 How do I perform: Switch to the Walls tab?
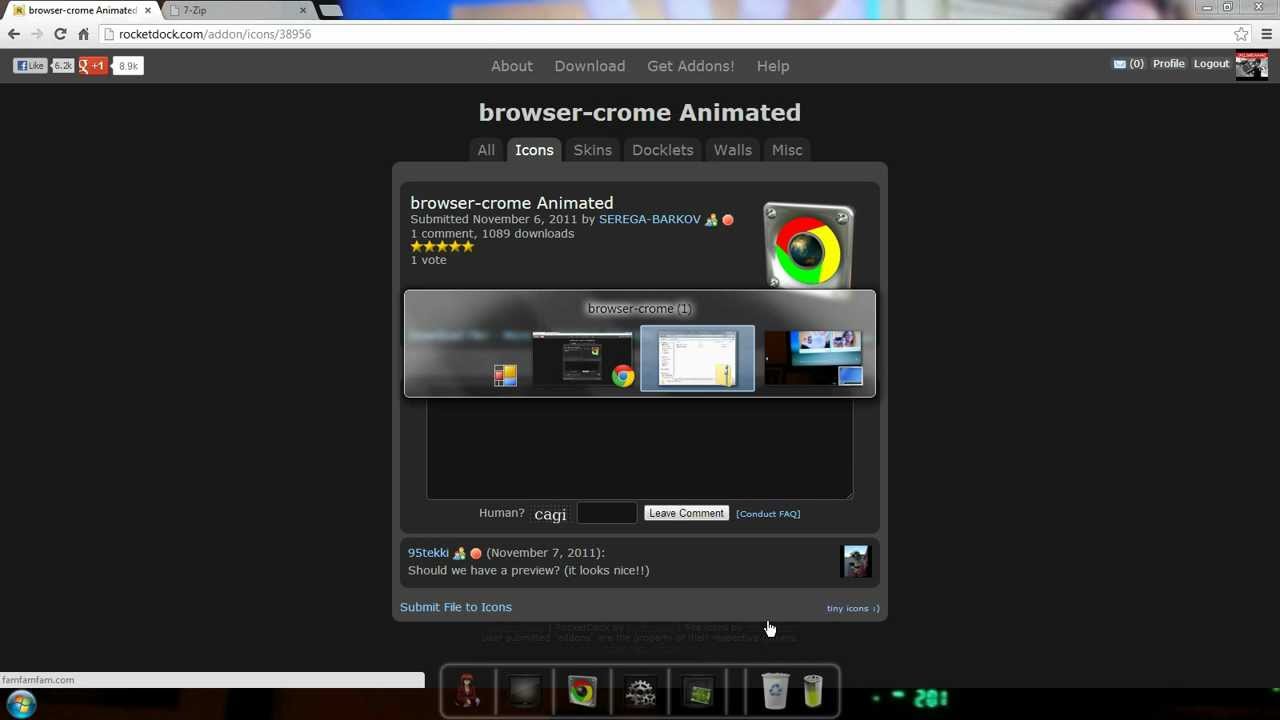click(732, 150)
